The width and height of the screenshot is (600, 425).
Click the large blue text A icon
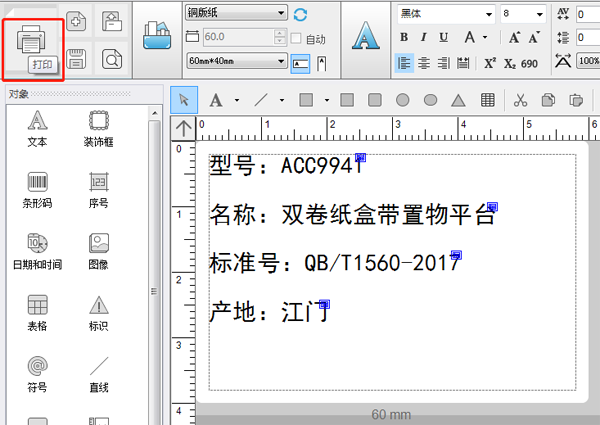click(x=365, y=36)
